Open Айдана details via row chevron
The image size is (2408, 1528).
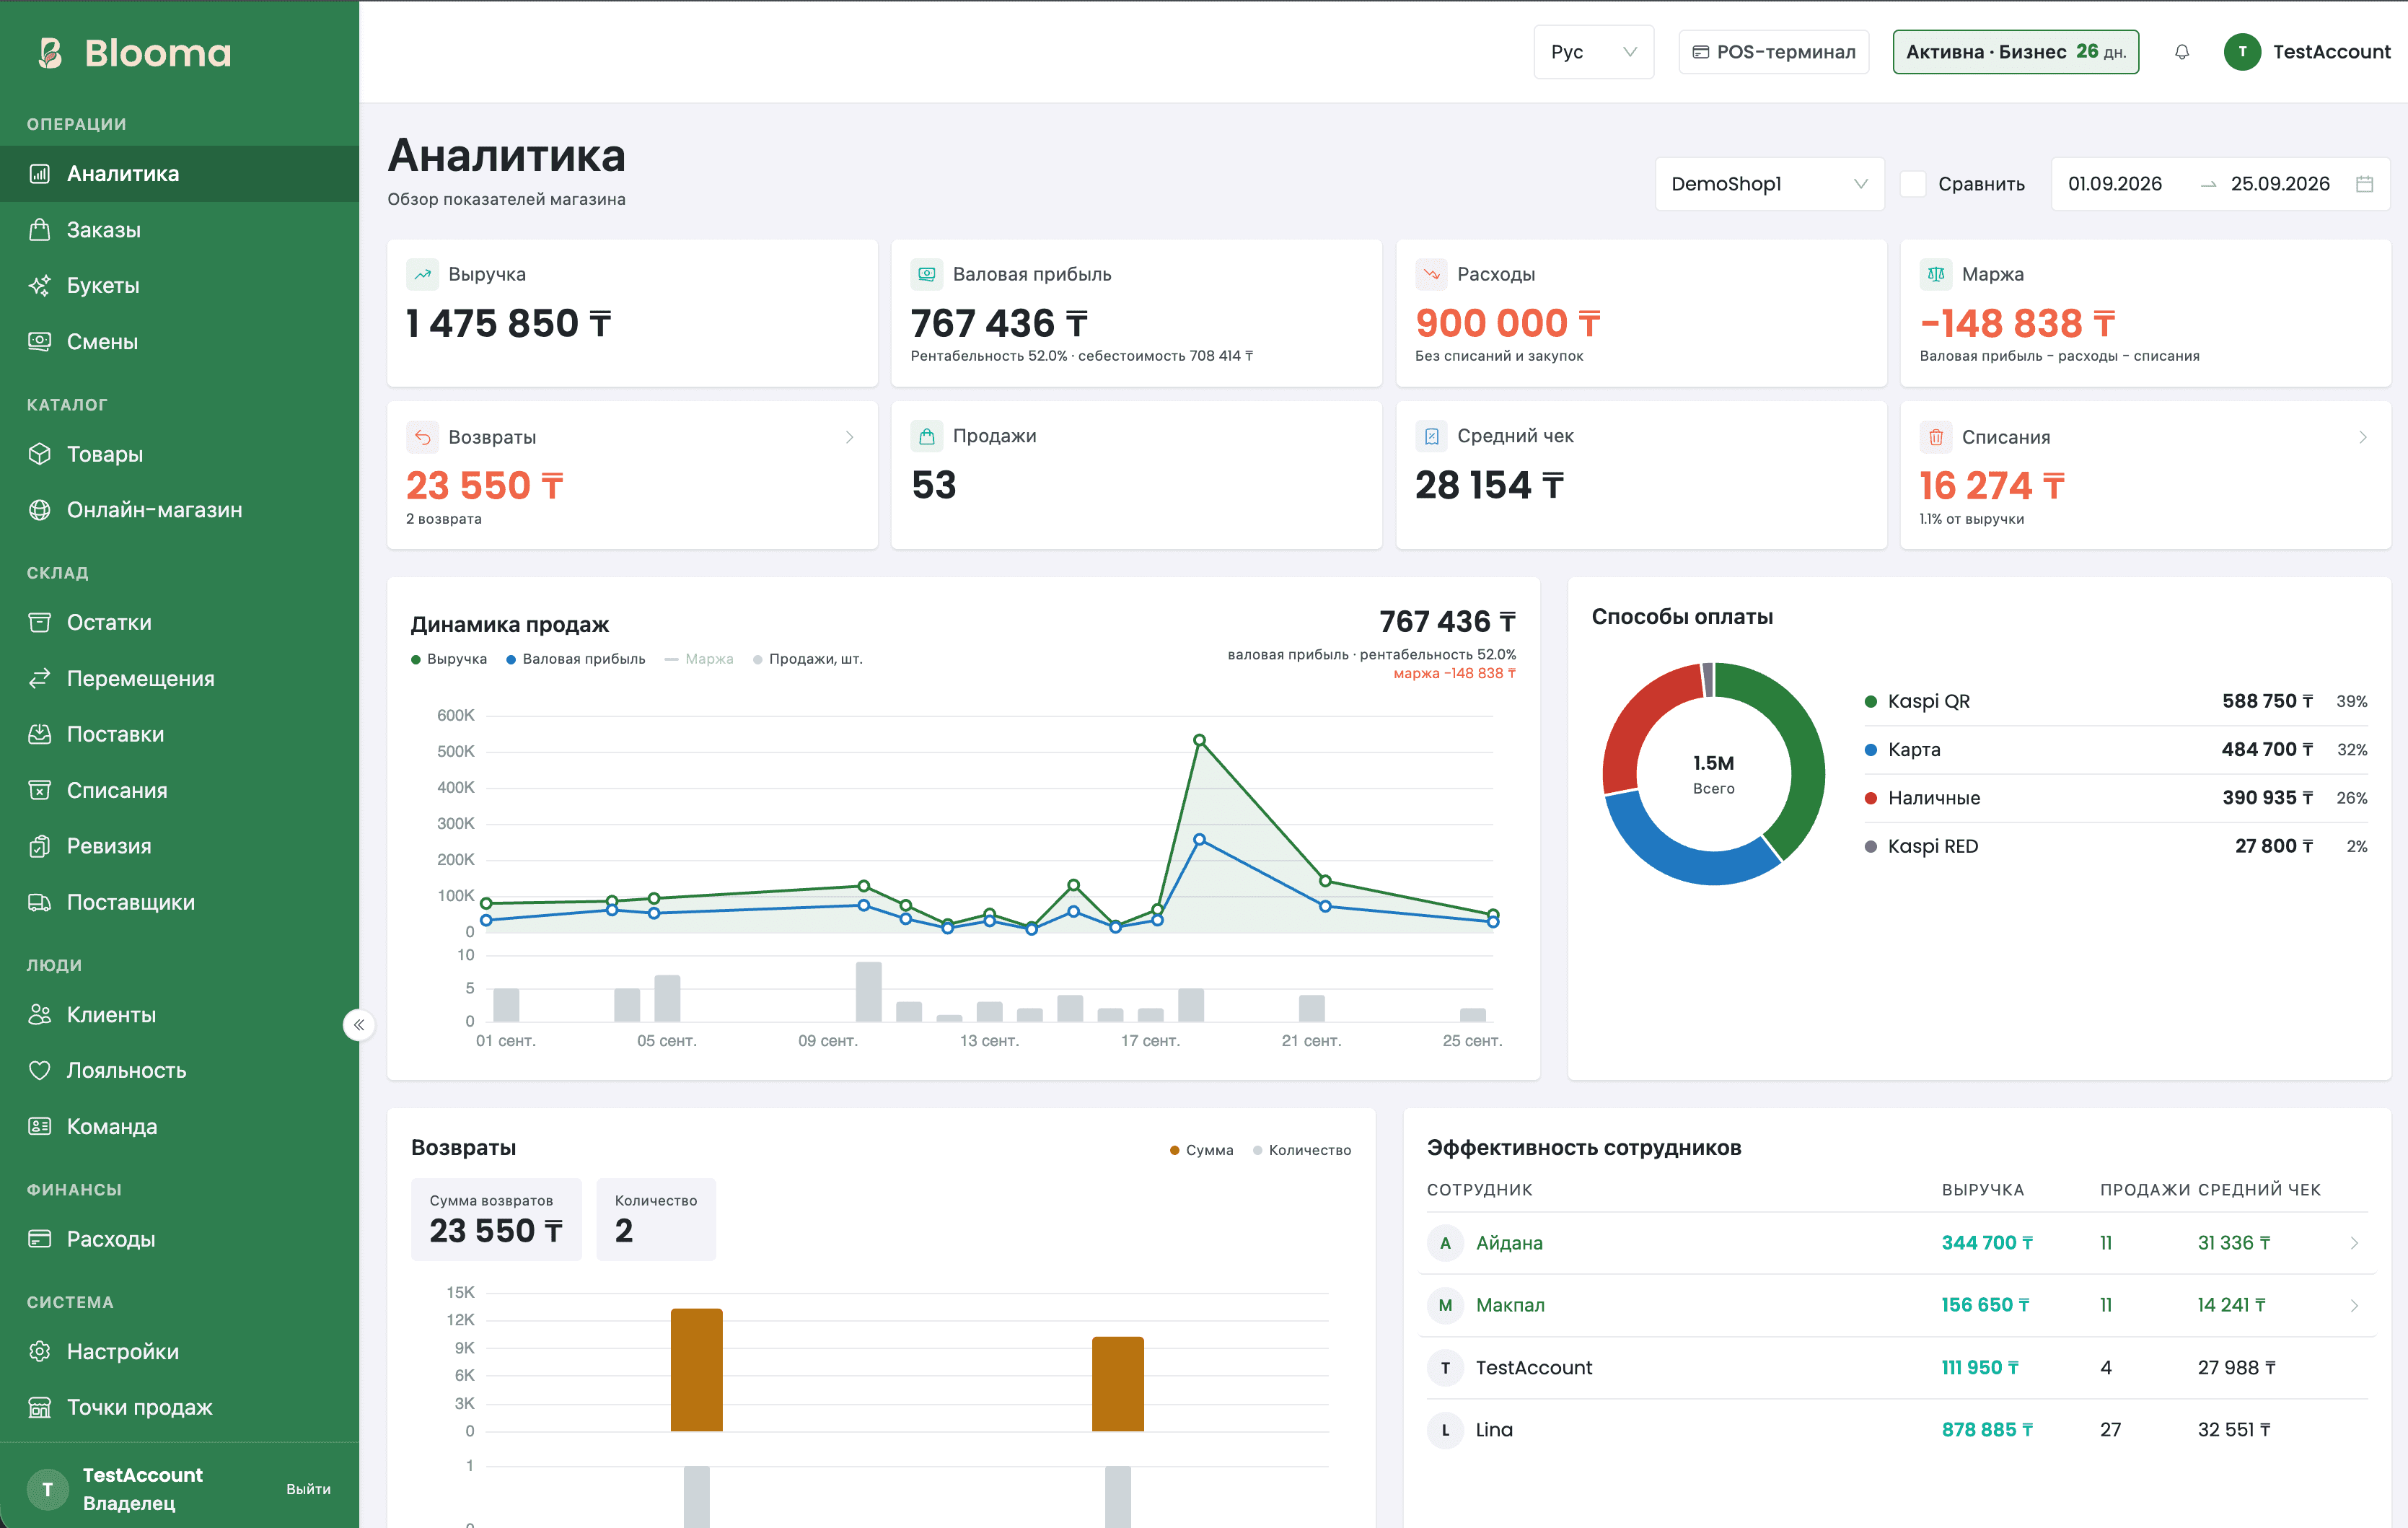(2354, 1243)
